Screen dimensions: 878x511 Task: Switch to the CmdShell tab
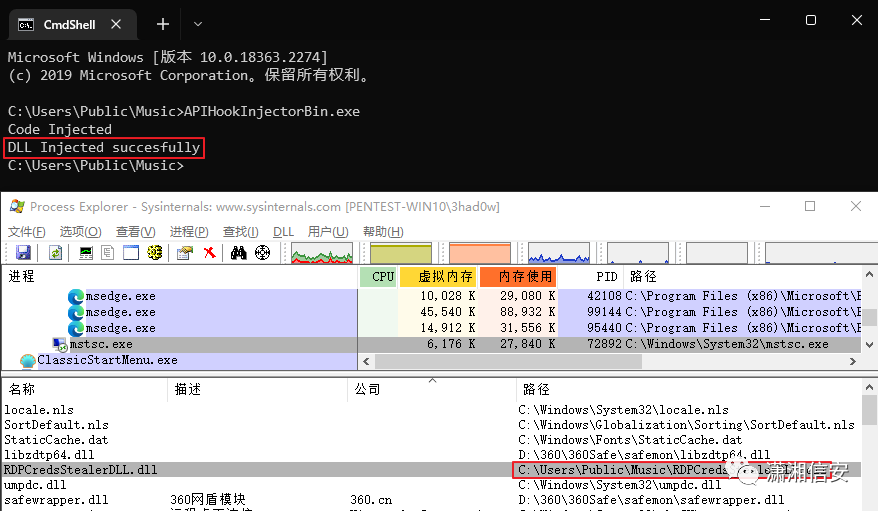[72, 25]
